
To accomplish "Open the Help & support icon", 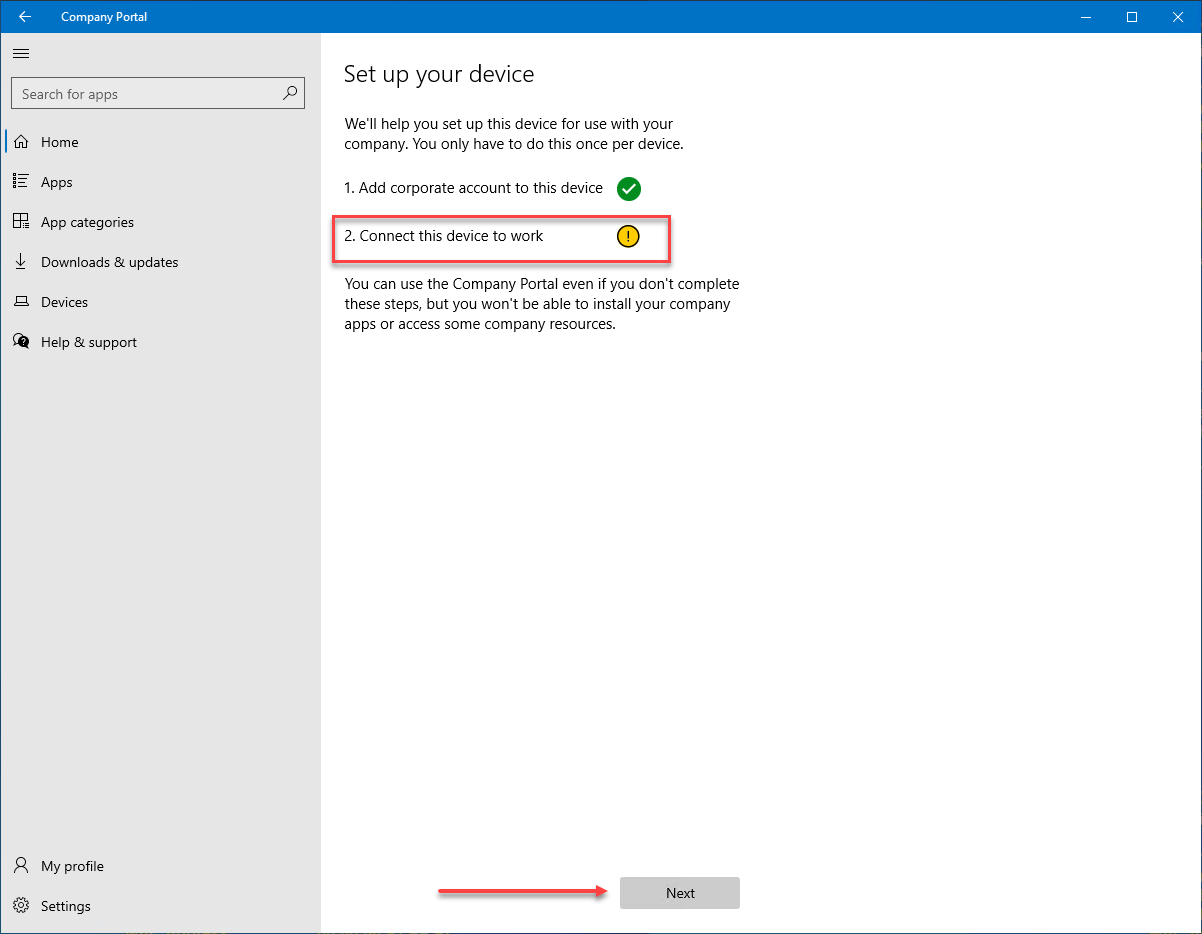I will pos(21,341).
